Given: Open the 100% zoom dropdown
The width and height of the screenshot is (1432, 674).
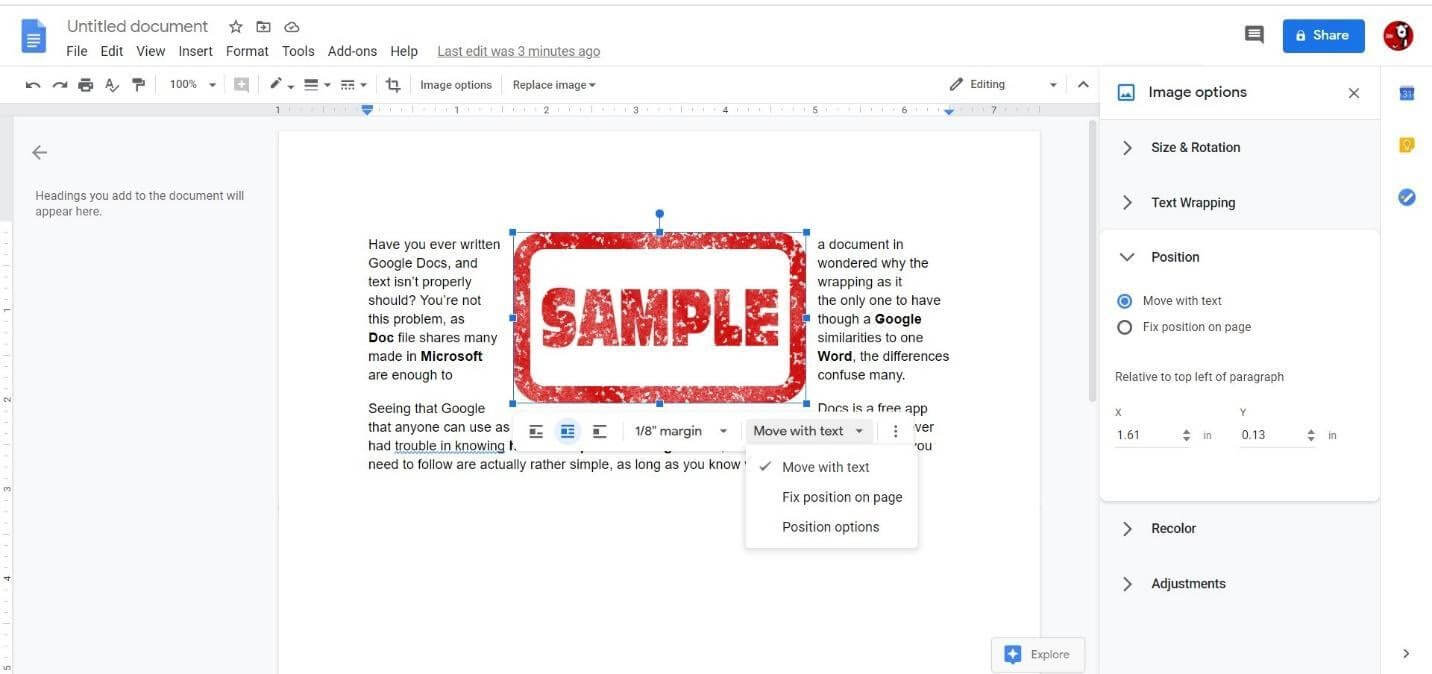Looking at the screenshot, I should [x=192, y=85].
